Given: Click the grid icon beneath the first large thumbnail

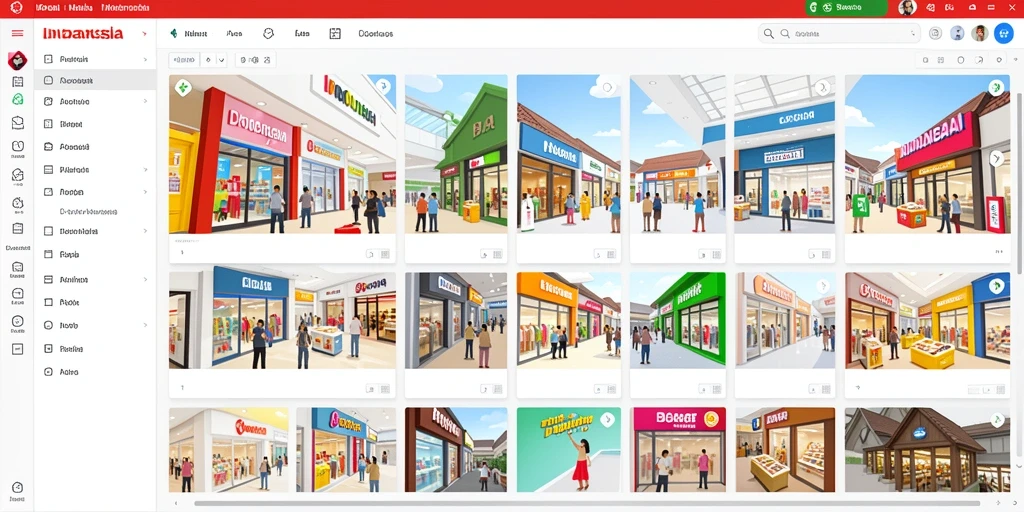Looking at the screenshot, I should tap(385, 253).
